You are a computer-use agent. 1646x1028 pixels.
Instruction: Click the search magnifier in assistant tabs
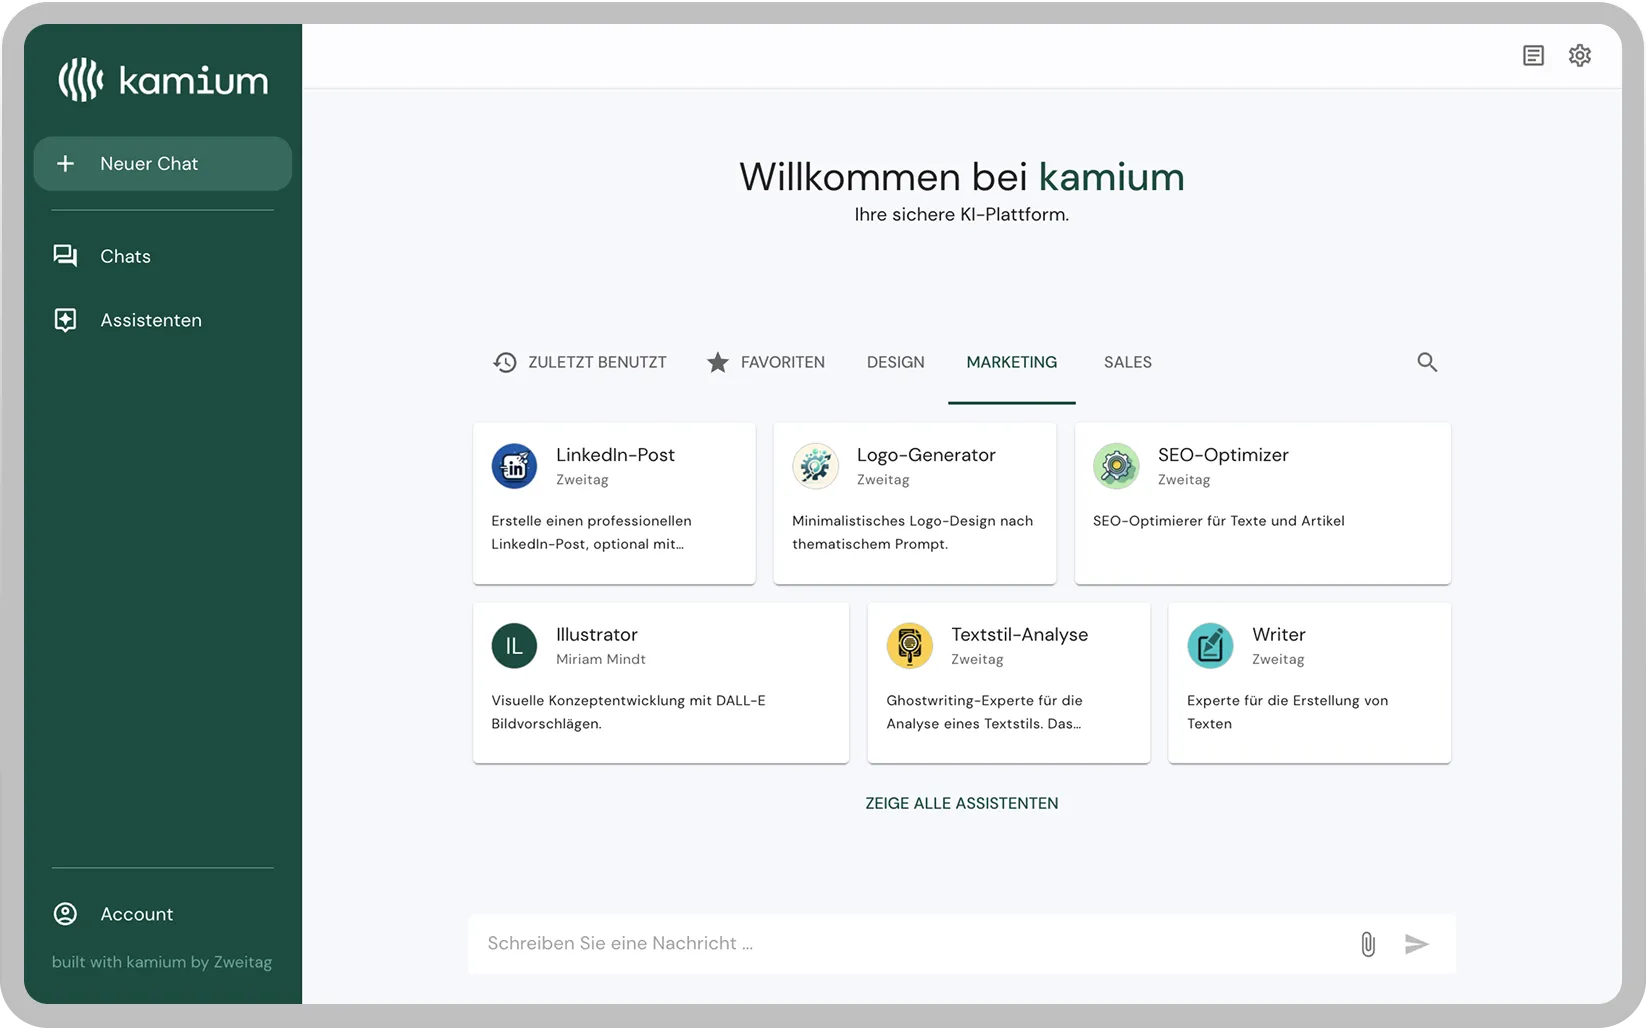tap(1427, 362)
